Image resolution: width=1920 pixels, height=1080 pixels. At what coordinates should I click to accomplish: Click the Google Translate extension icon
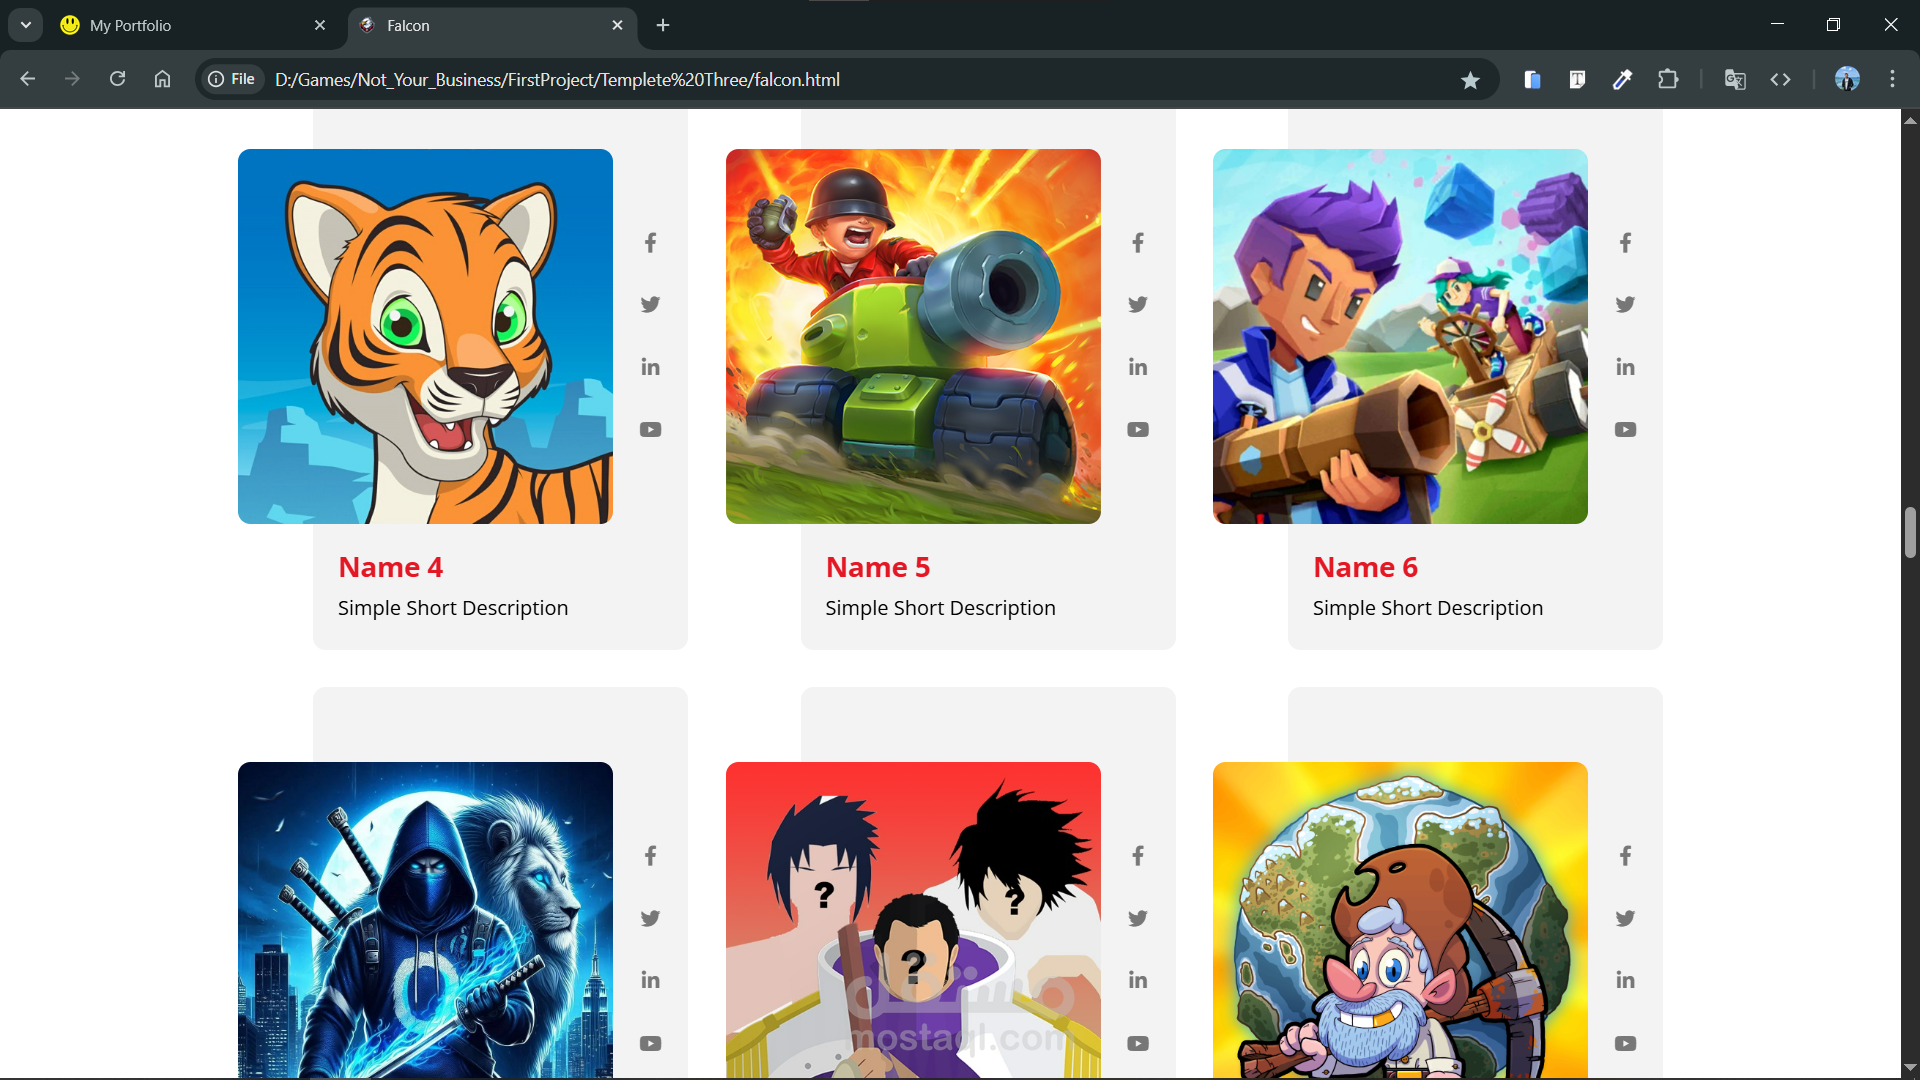coord(1735,79)
